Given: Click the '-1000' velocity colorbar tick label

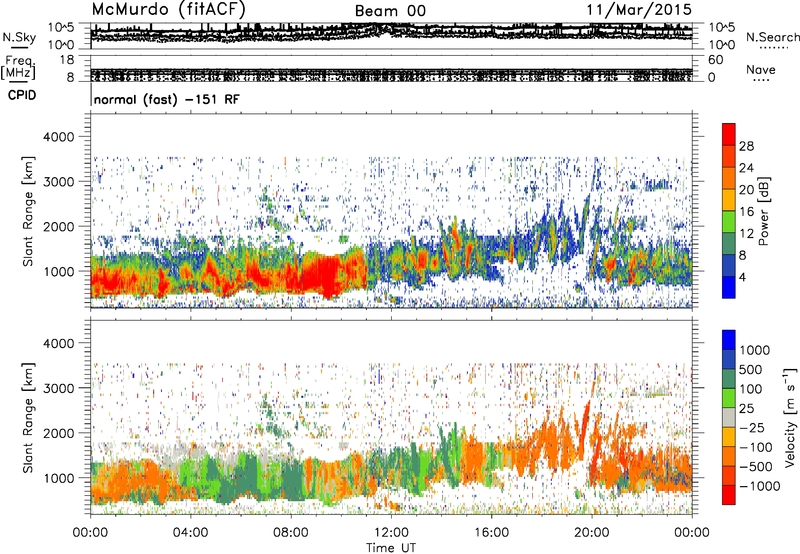Looking at the screenshot, I should pyautogui.click(x=760, y=486).
